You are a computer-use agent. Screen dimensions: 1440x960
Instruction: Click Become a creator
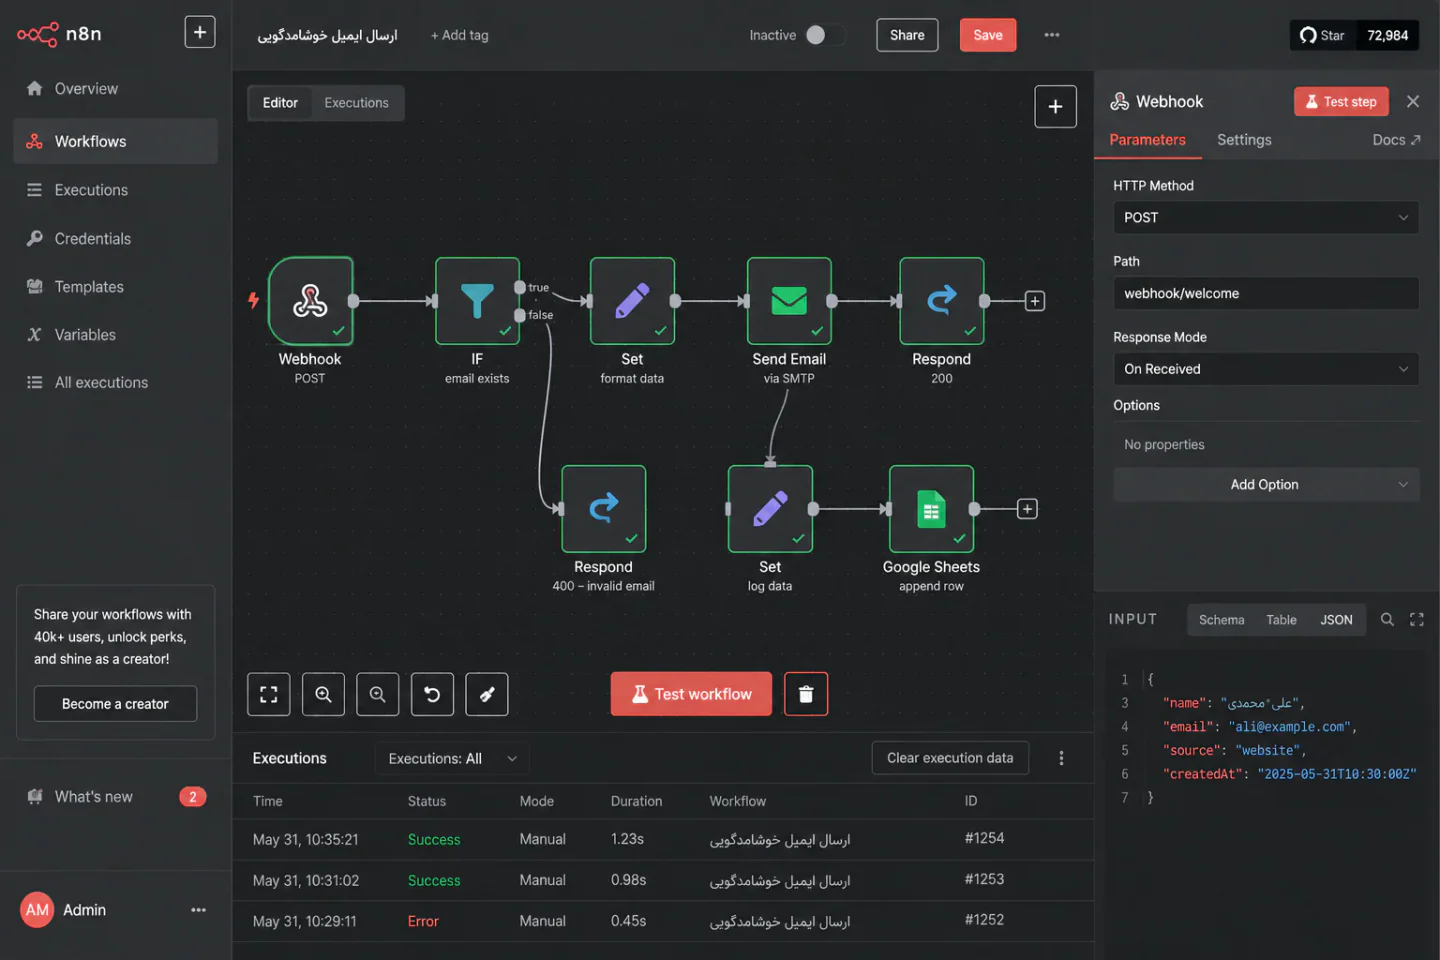115,704
